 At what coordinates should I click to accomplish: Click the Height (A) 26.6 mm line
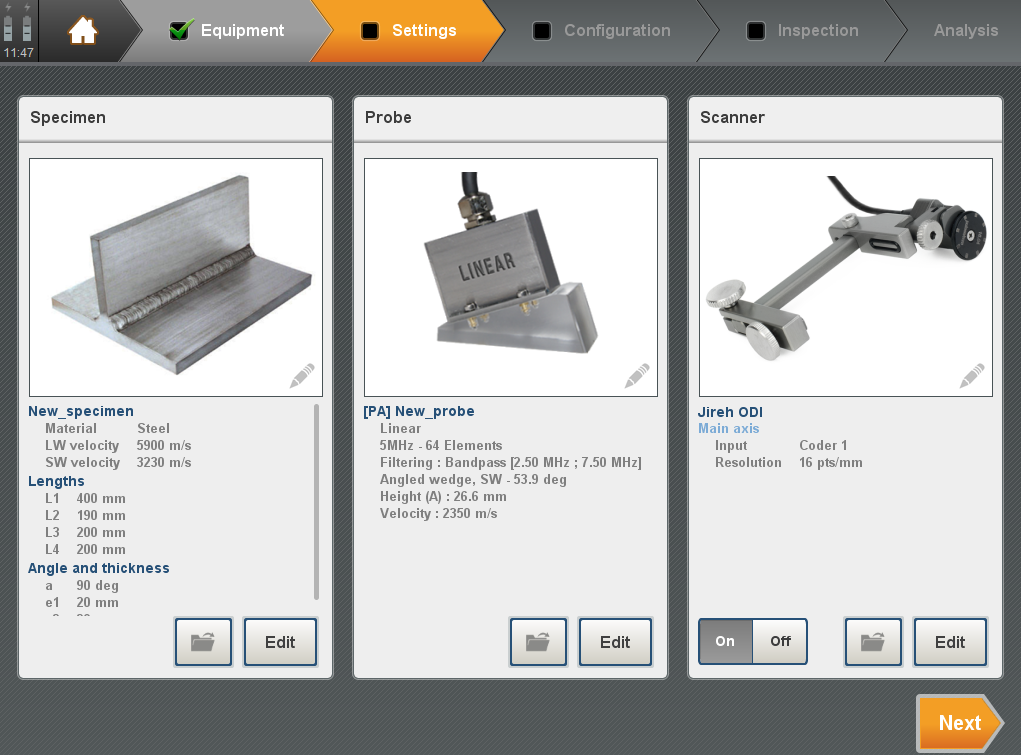(443, 496)
